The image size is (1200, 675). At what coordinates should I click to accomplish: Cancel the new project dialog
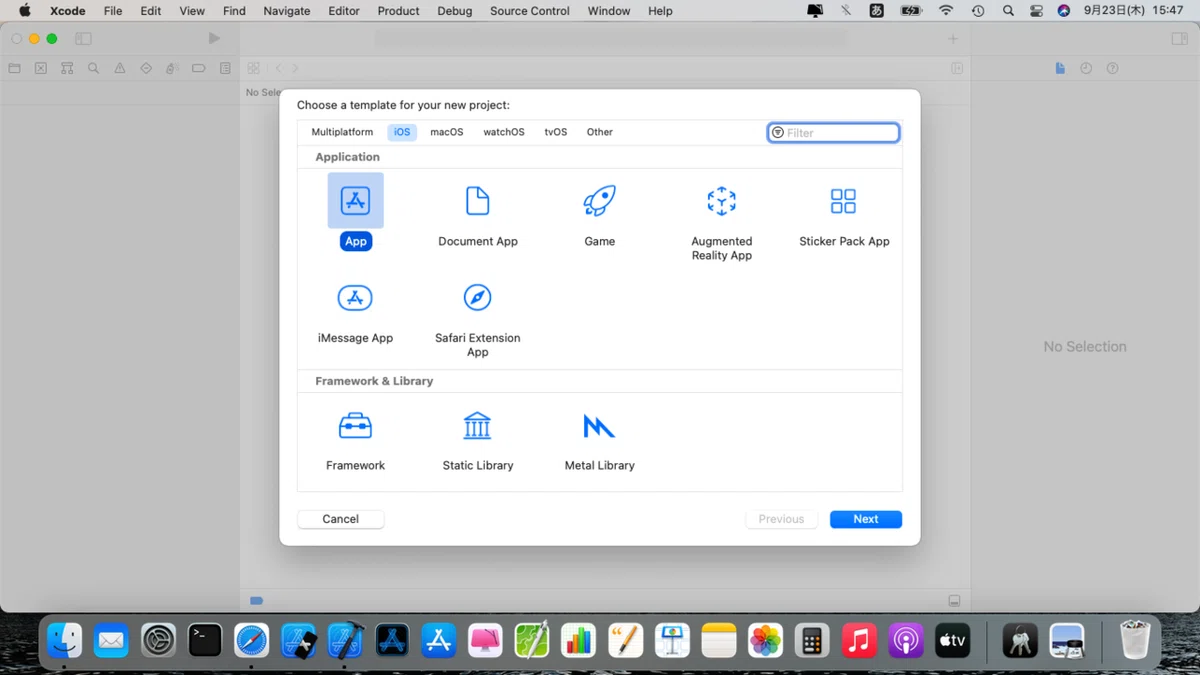(340, 519)
